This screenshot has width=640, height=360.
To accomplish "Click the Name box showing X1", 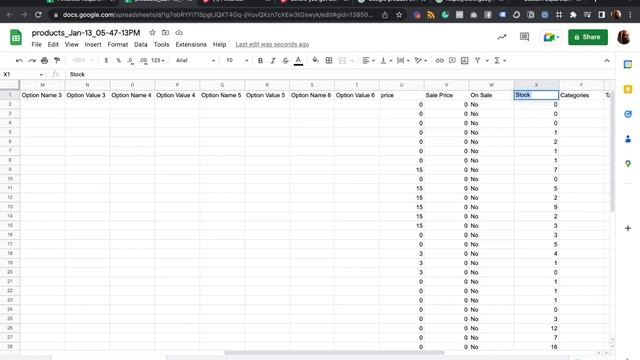I will (23, 74).
